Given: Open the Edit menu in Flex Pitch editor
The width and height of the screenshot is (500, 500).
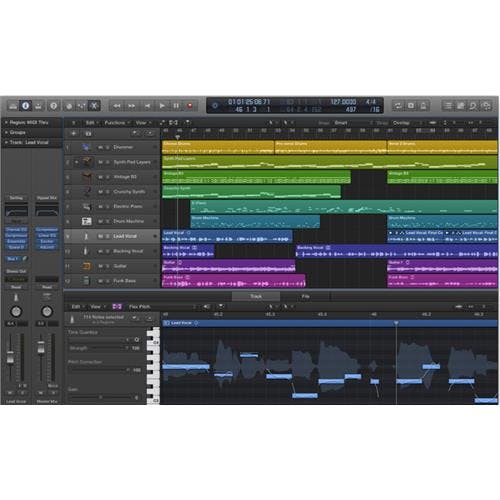Looking at the screenshot, I should pos(78,306).
